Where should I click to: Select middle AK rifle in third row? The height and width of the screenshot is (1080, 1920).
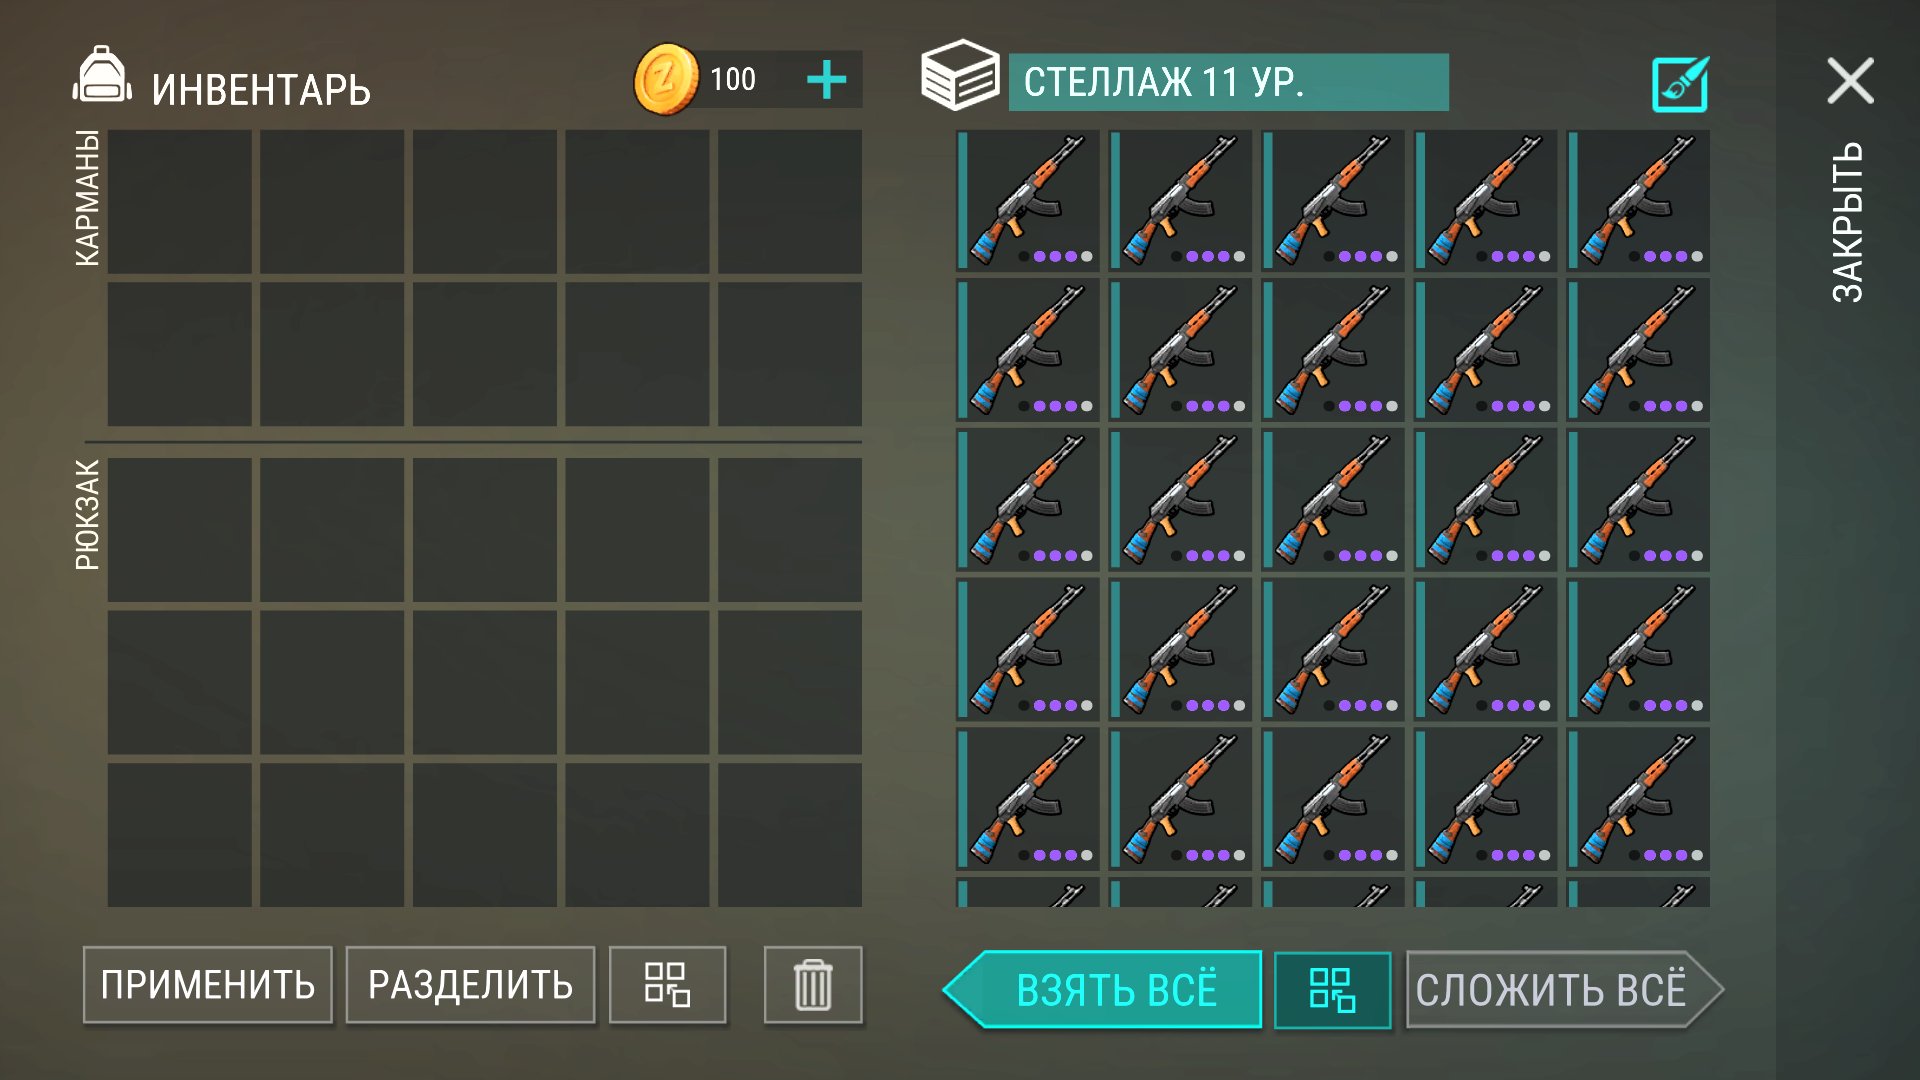(1333, 500)
